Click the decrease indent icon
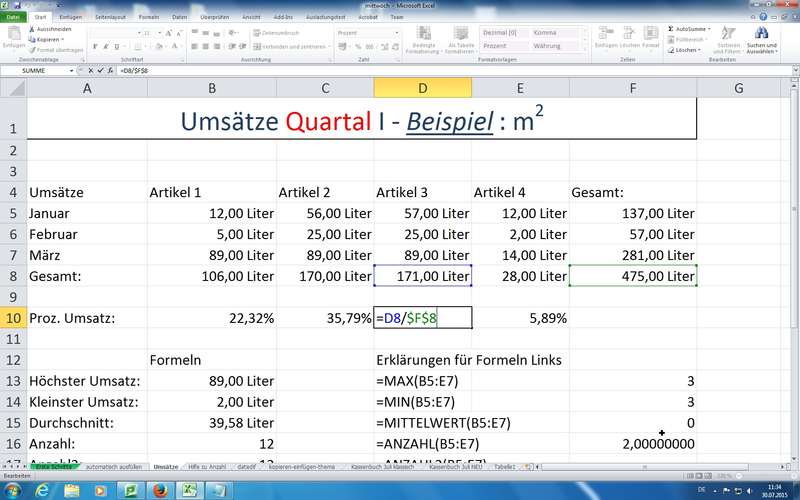 pyautogui.click(x=231, y=46)
